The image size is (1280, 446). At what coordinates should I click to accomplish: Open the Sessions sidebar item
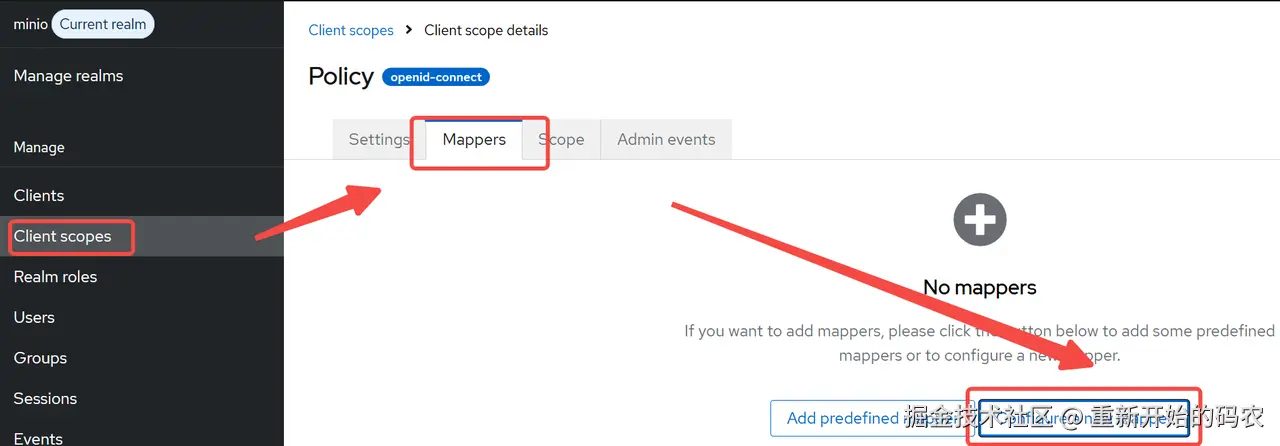point(45,398)
